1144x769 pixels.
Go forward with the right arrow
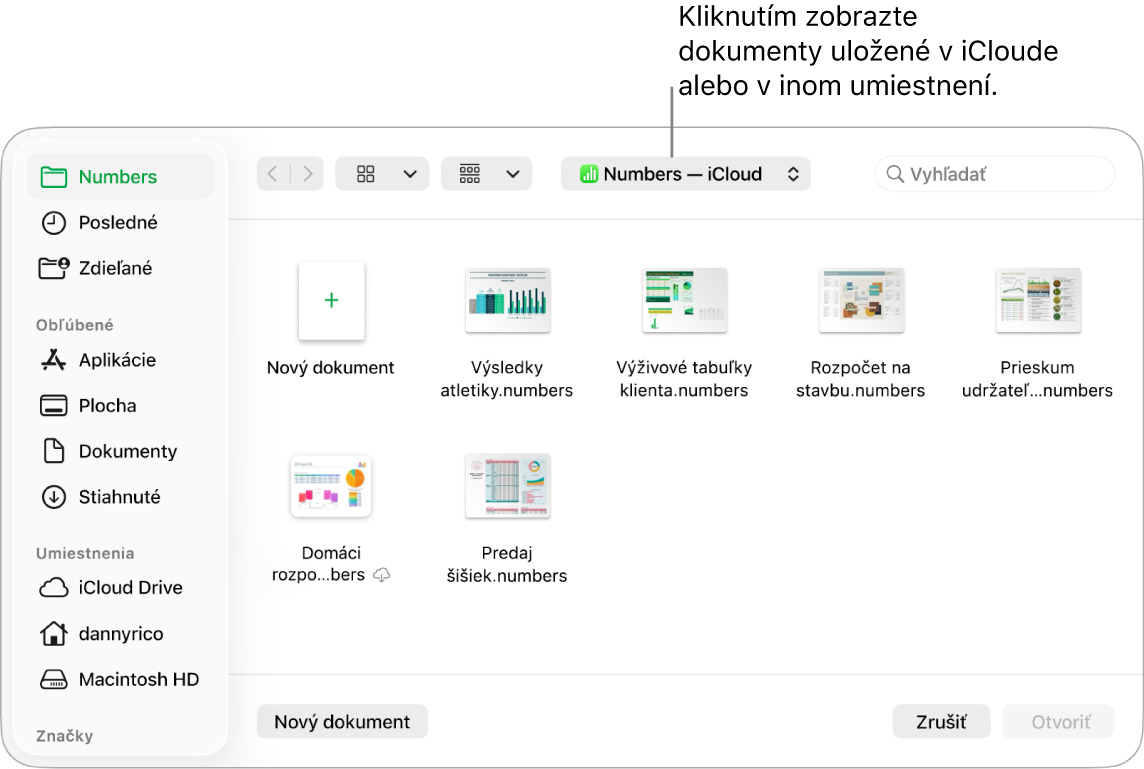coord(307,174)
